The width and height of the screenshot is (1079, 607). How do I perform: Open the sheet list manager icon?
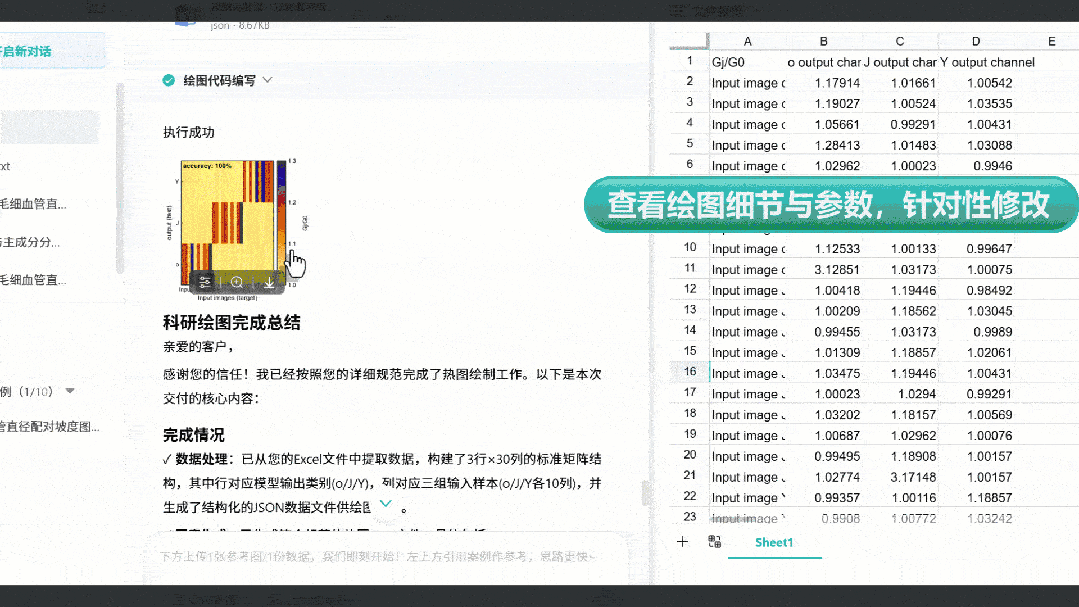(714, 542)
